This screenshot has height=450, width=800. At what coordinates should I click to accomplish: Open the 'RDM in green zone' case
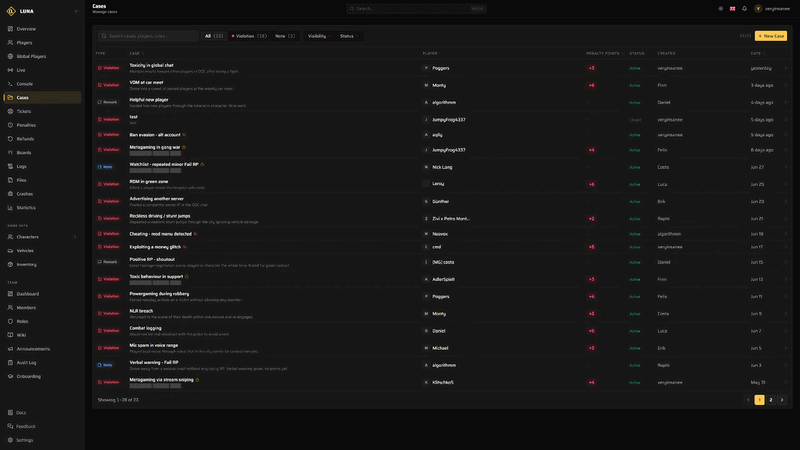[x=148, y=182]
